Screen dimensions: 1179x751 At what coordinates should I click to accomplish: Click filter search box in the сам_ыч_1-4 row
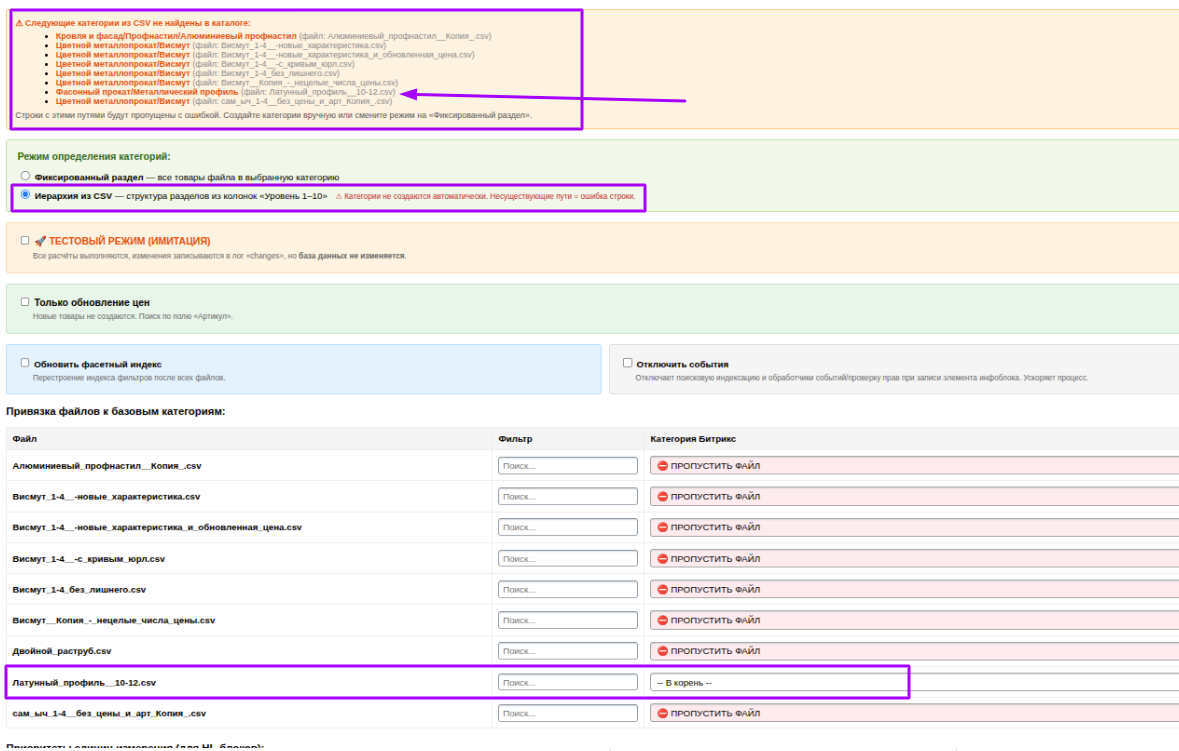click(567, 714)
